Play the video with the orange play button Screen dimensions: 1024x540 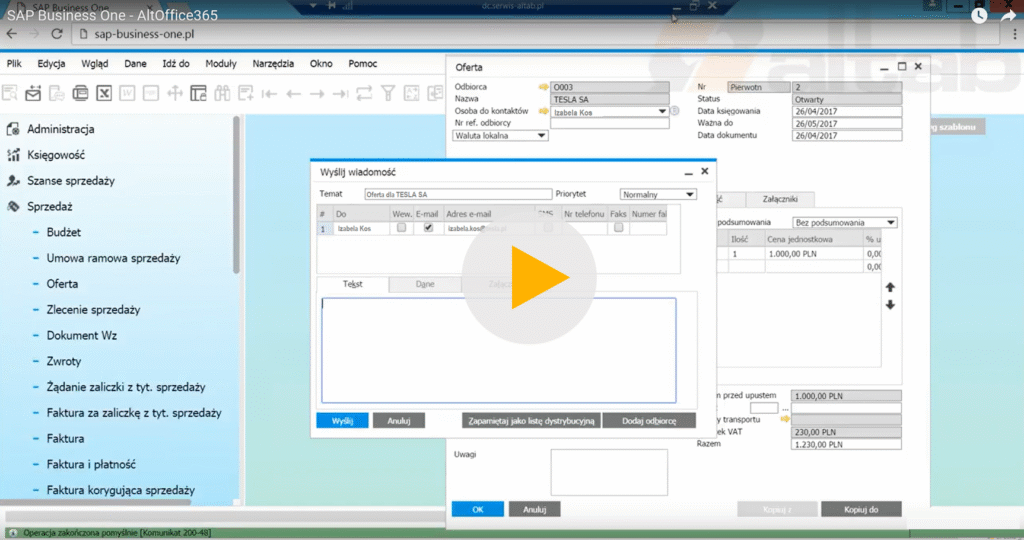[x=529, y=277]
